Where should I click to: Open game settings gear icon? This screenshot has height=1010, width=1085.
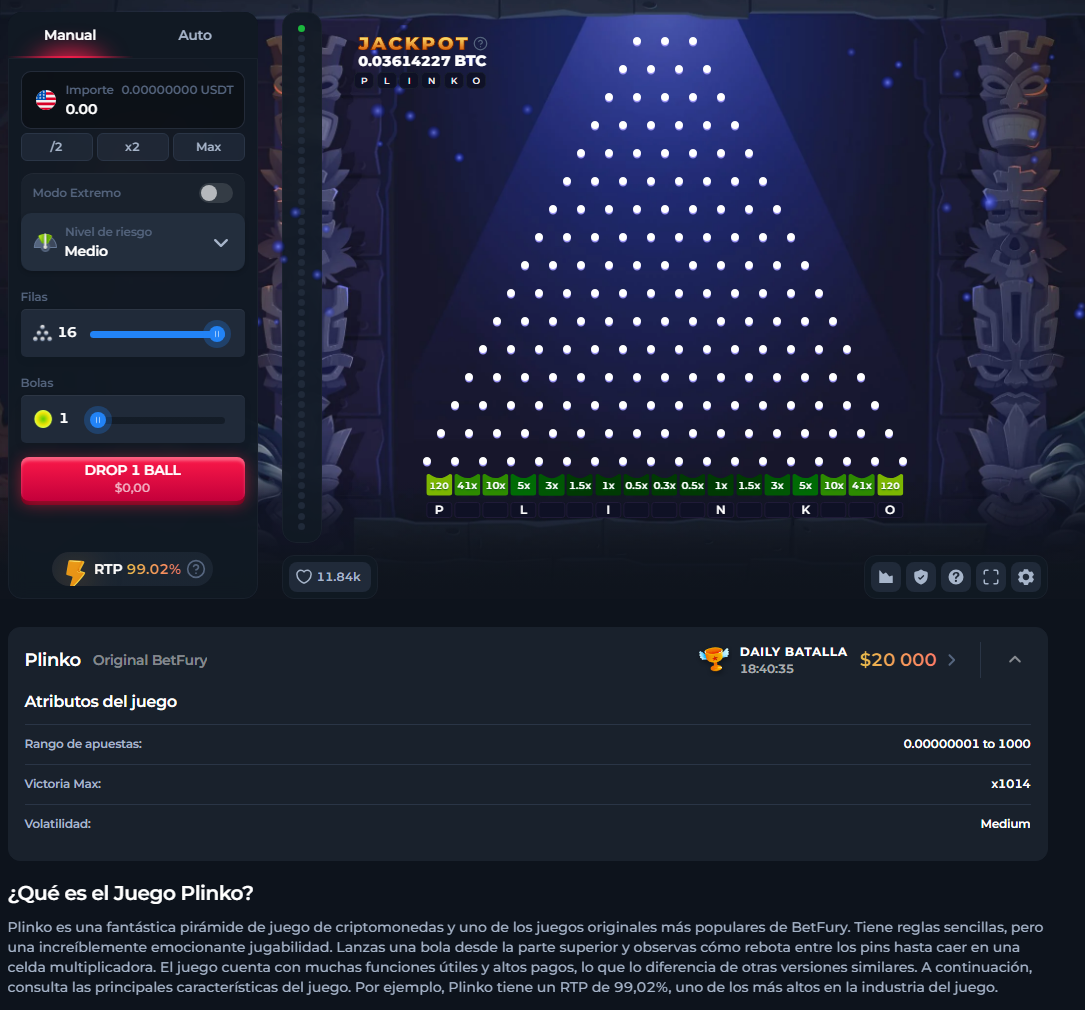pyautogui.click(x=1026, y=577)
